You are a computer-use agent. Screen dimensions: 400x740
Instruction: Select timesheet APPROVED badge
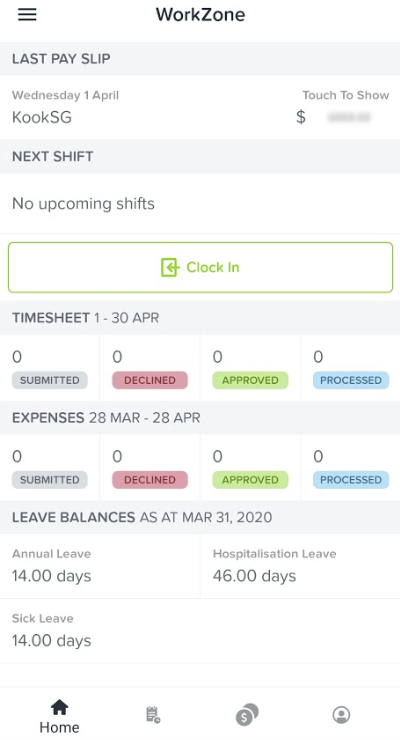point(250,380)
